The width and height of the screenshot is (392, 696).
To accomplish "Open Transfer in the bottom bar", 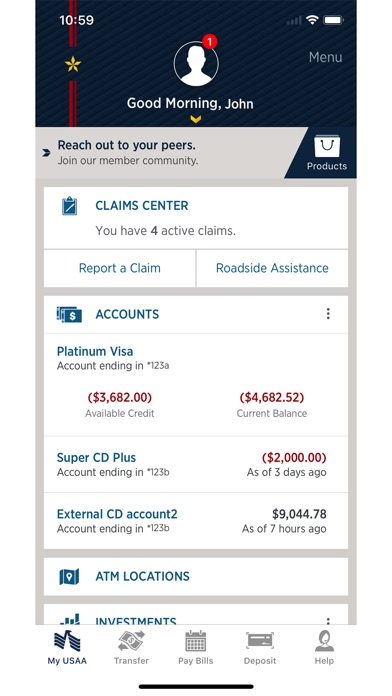I will tap(131, 648).
